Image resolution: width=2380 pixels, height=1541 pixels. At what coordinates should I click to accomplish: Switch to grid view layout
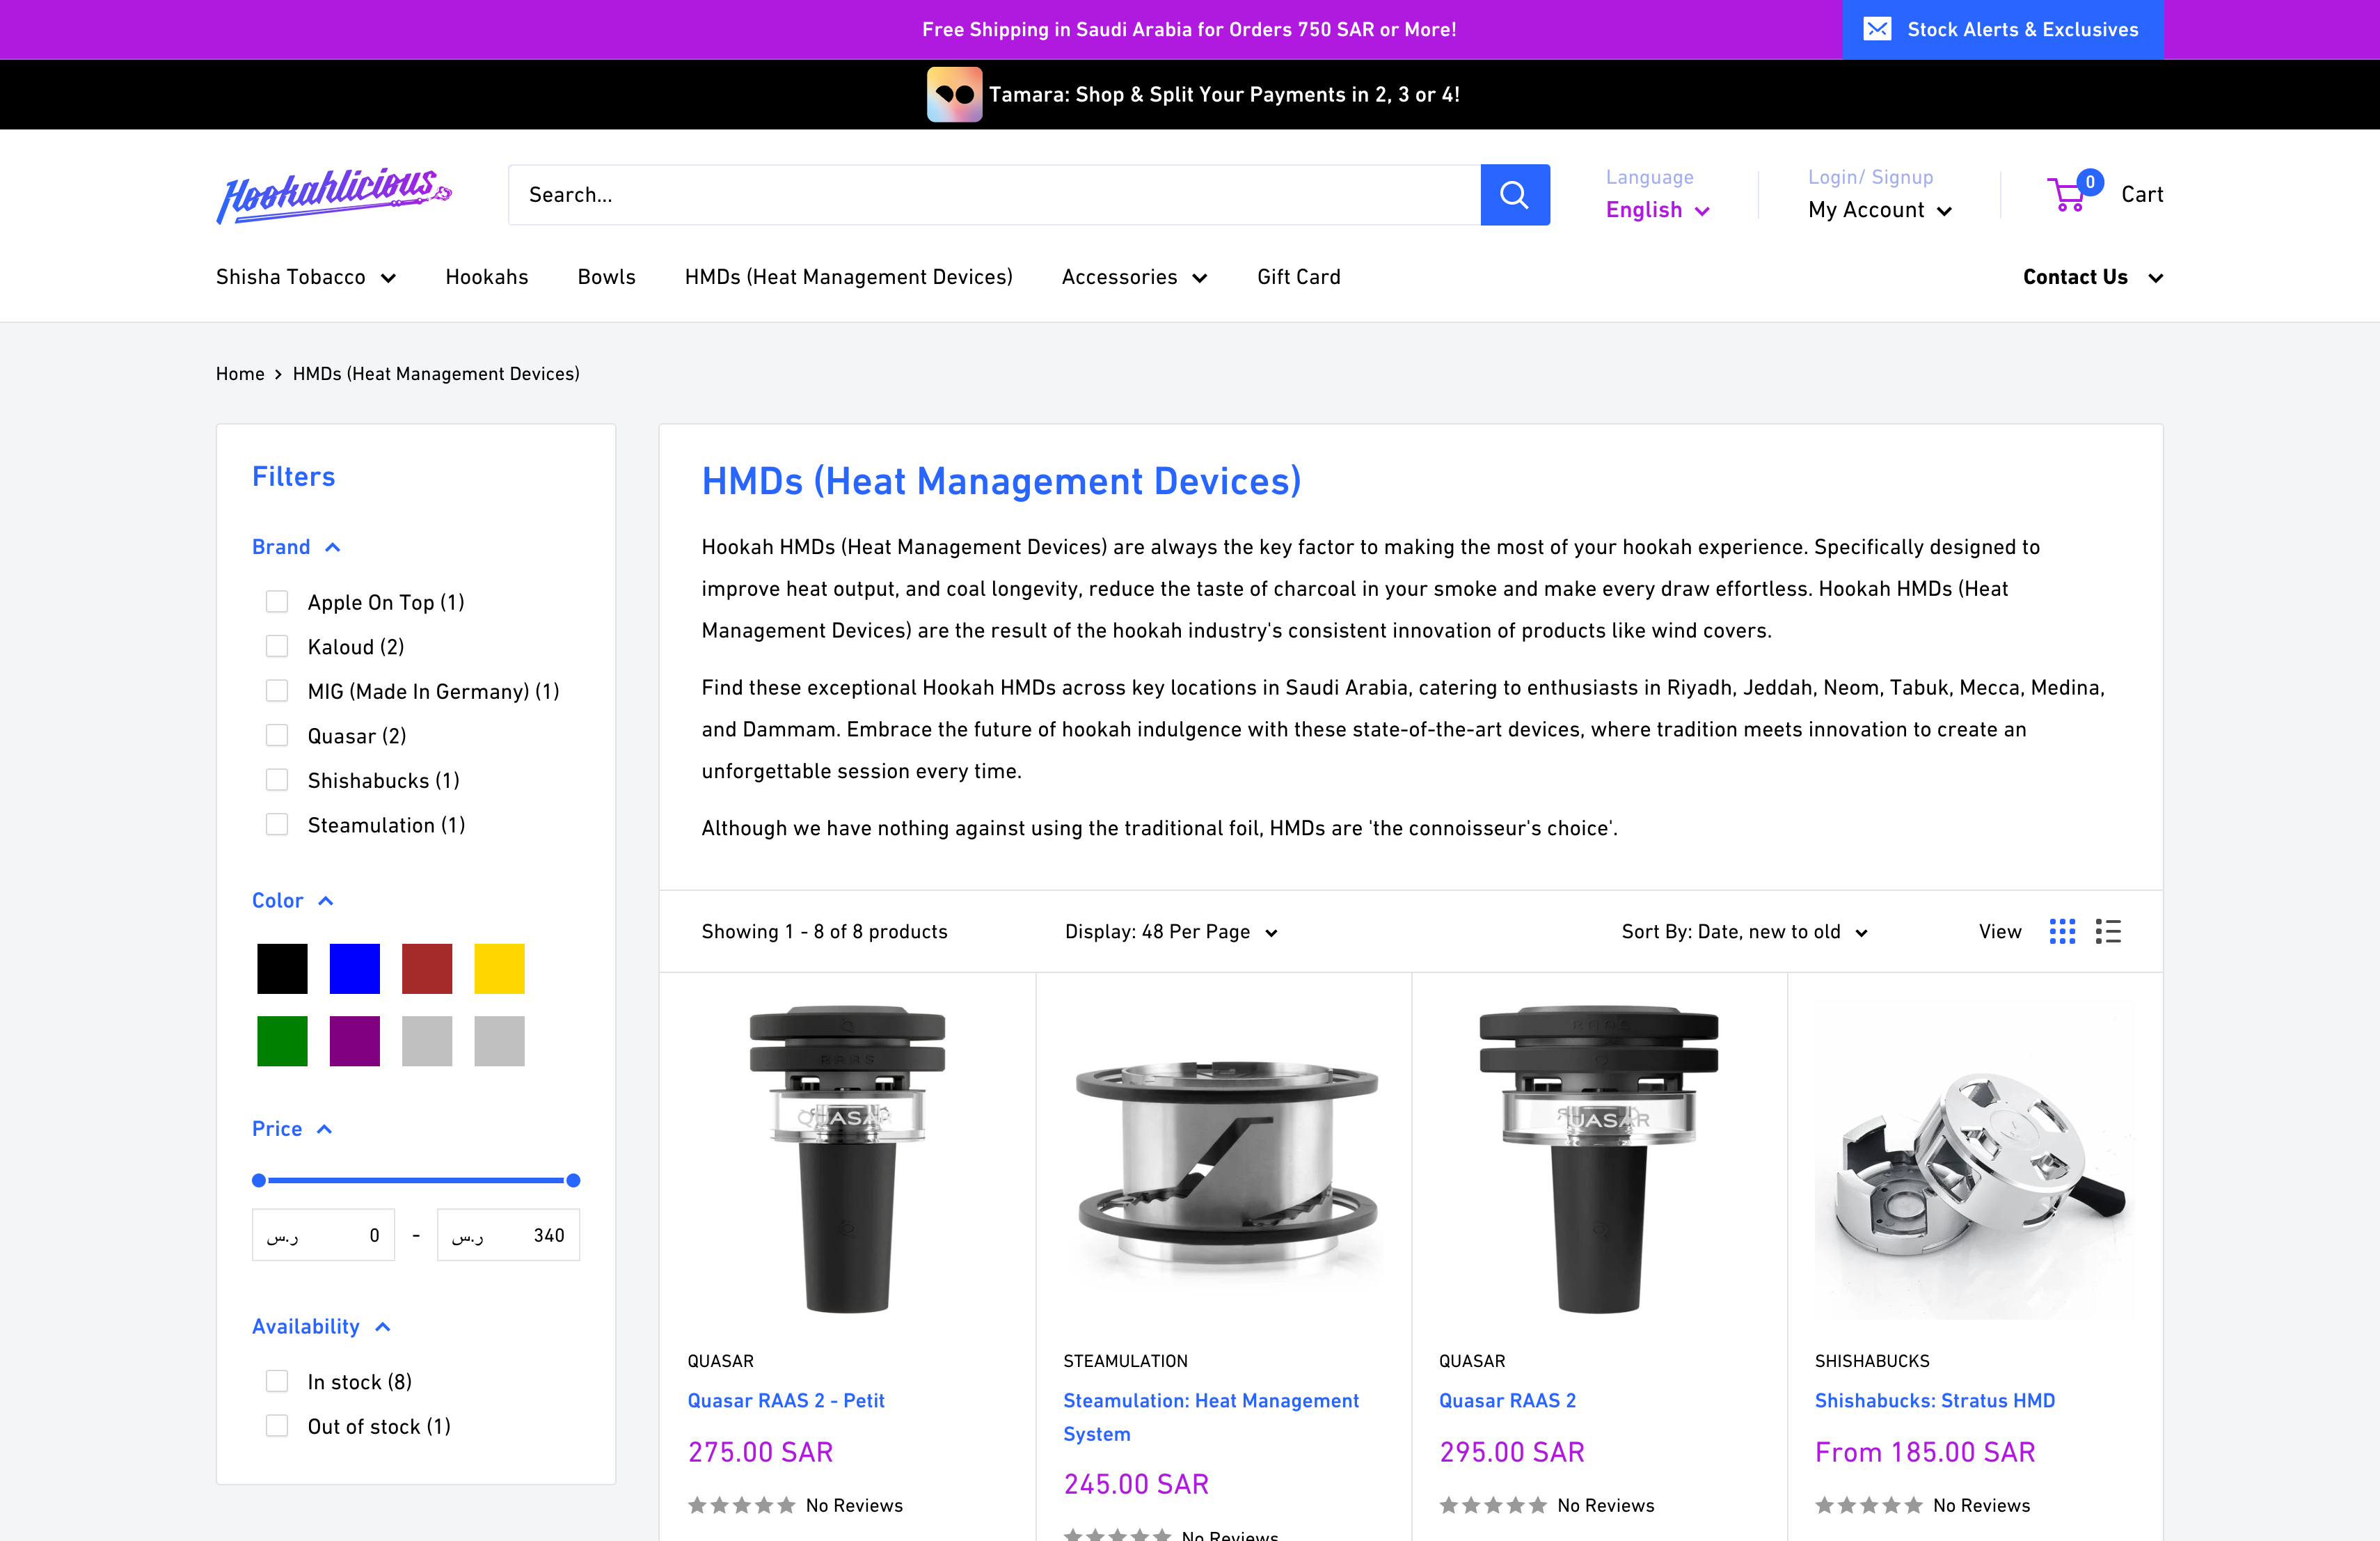pos(2062,931)
